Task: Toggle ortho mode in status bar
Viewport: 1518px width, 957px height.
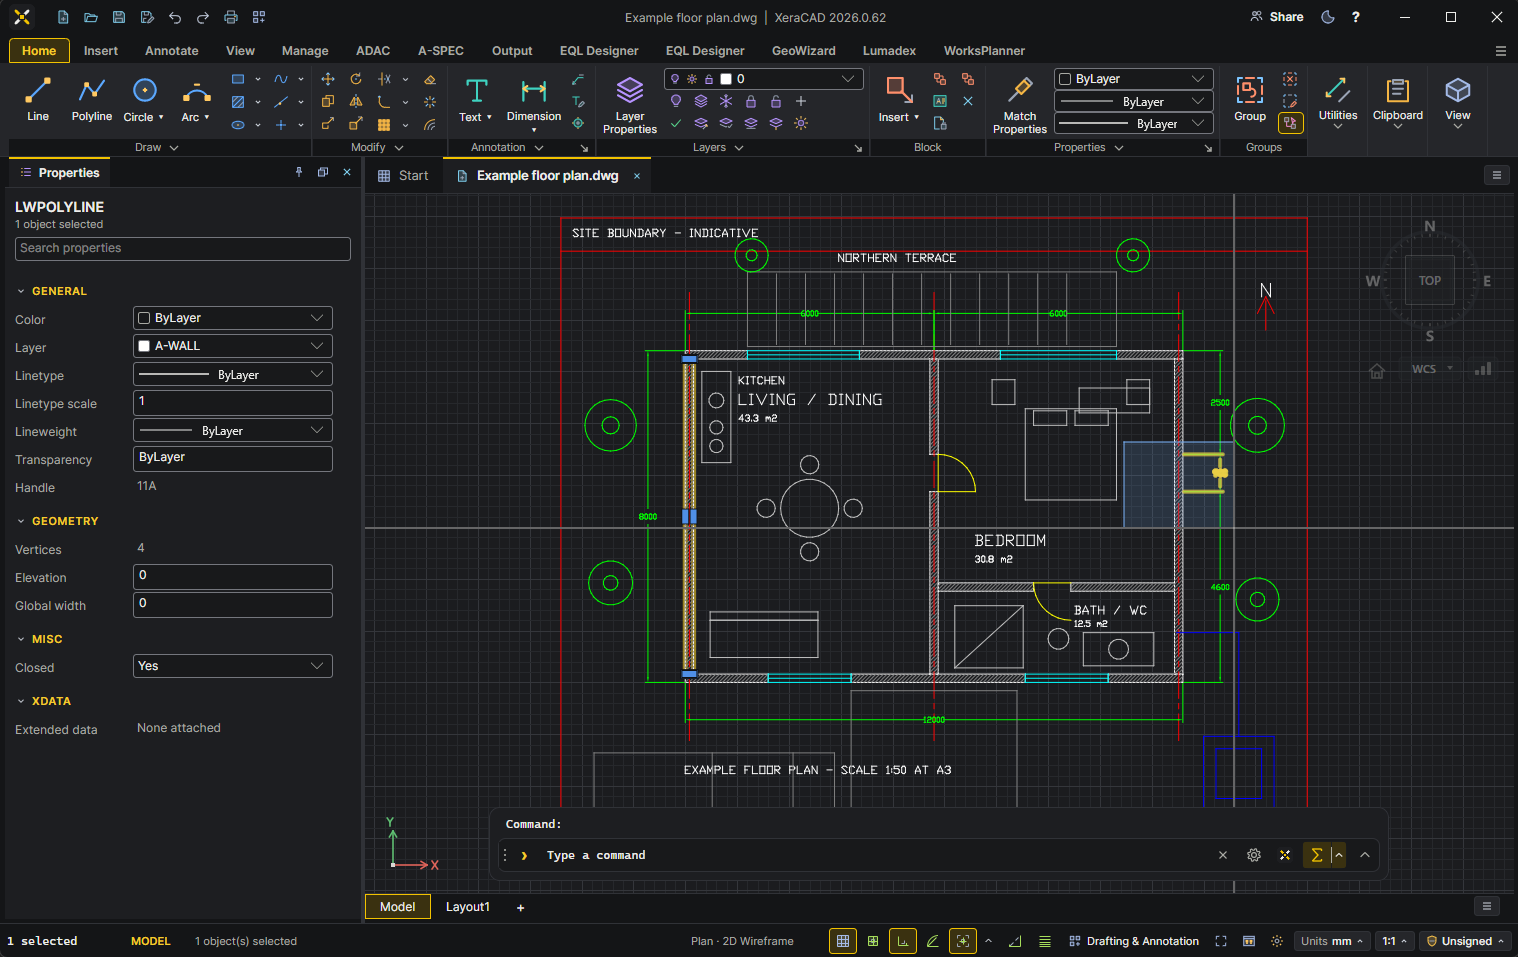Action: tap(903, 941)
